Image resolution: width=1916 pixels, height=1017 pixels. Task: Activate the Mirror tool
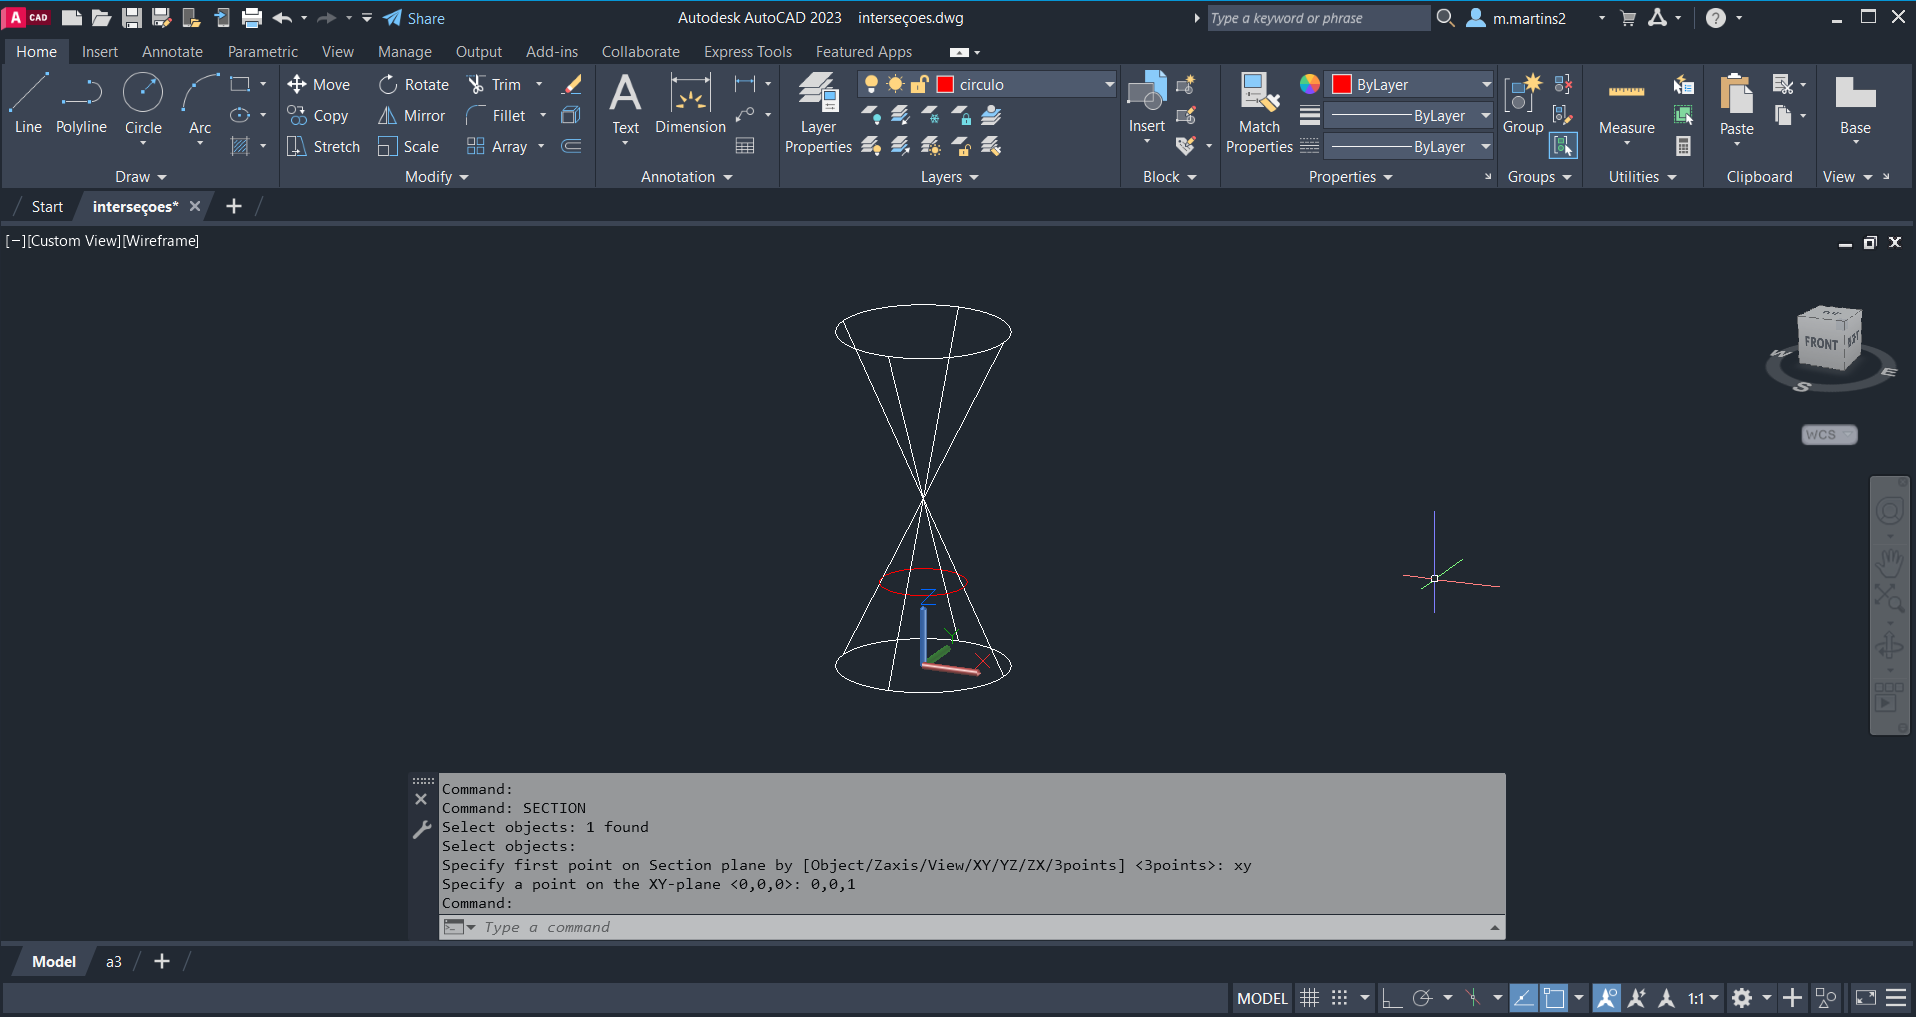click(411, 116)
